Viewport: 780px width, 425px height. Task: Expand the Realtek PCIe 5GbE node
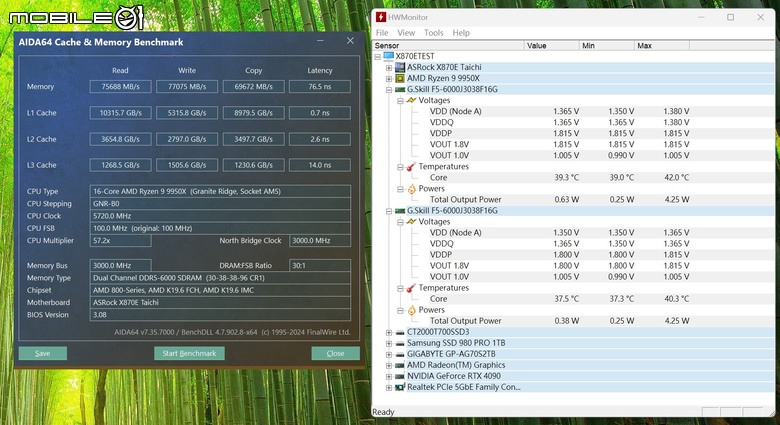coord(389,387)
